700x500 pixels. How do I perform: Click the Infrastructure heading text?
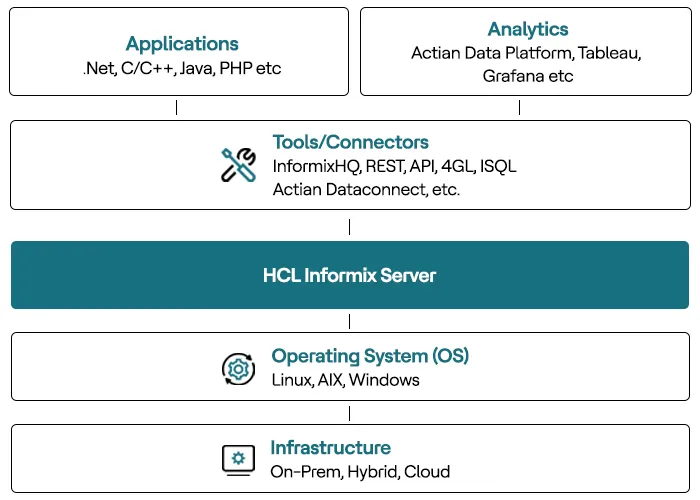pyautogui.click(x=330, y=448)
